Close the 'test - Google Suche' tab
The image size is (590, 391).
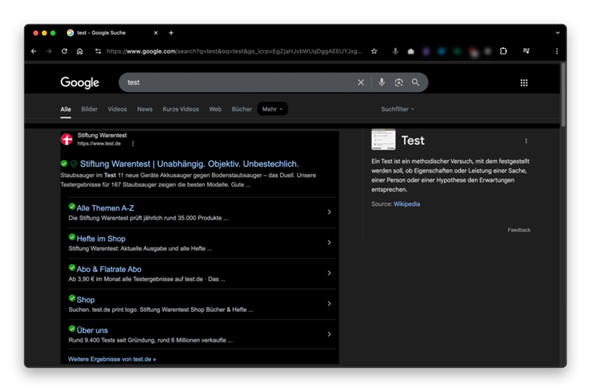(156, 33)
